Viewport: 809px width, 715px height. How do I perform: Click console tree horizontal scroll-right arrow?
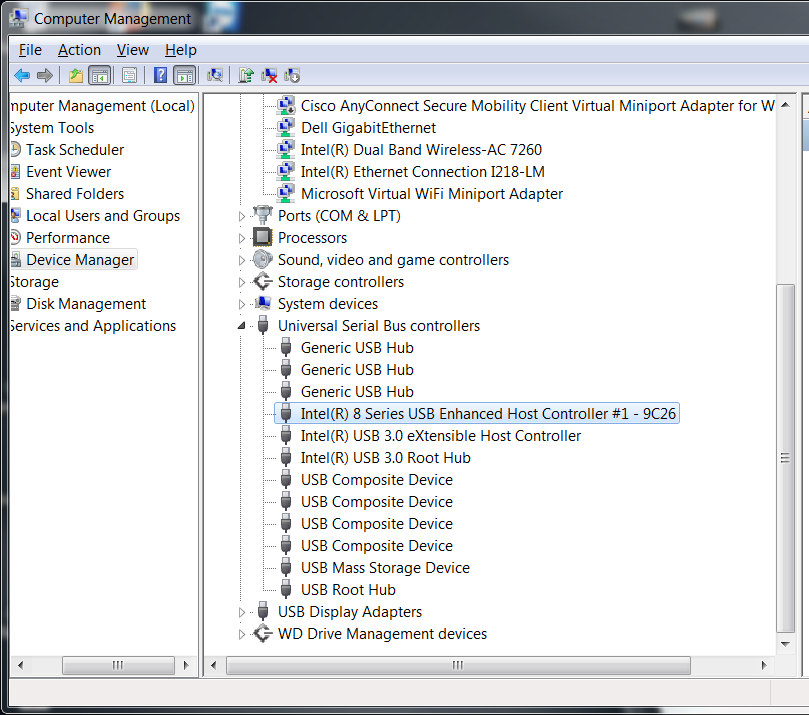(186, 665)
